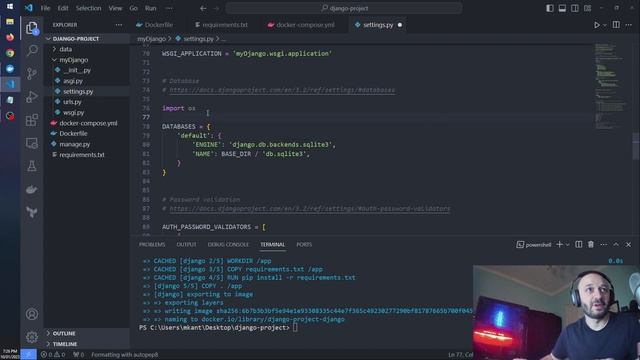Split the editor right
640x360 pixels.
pos(616,25)
